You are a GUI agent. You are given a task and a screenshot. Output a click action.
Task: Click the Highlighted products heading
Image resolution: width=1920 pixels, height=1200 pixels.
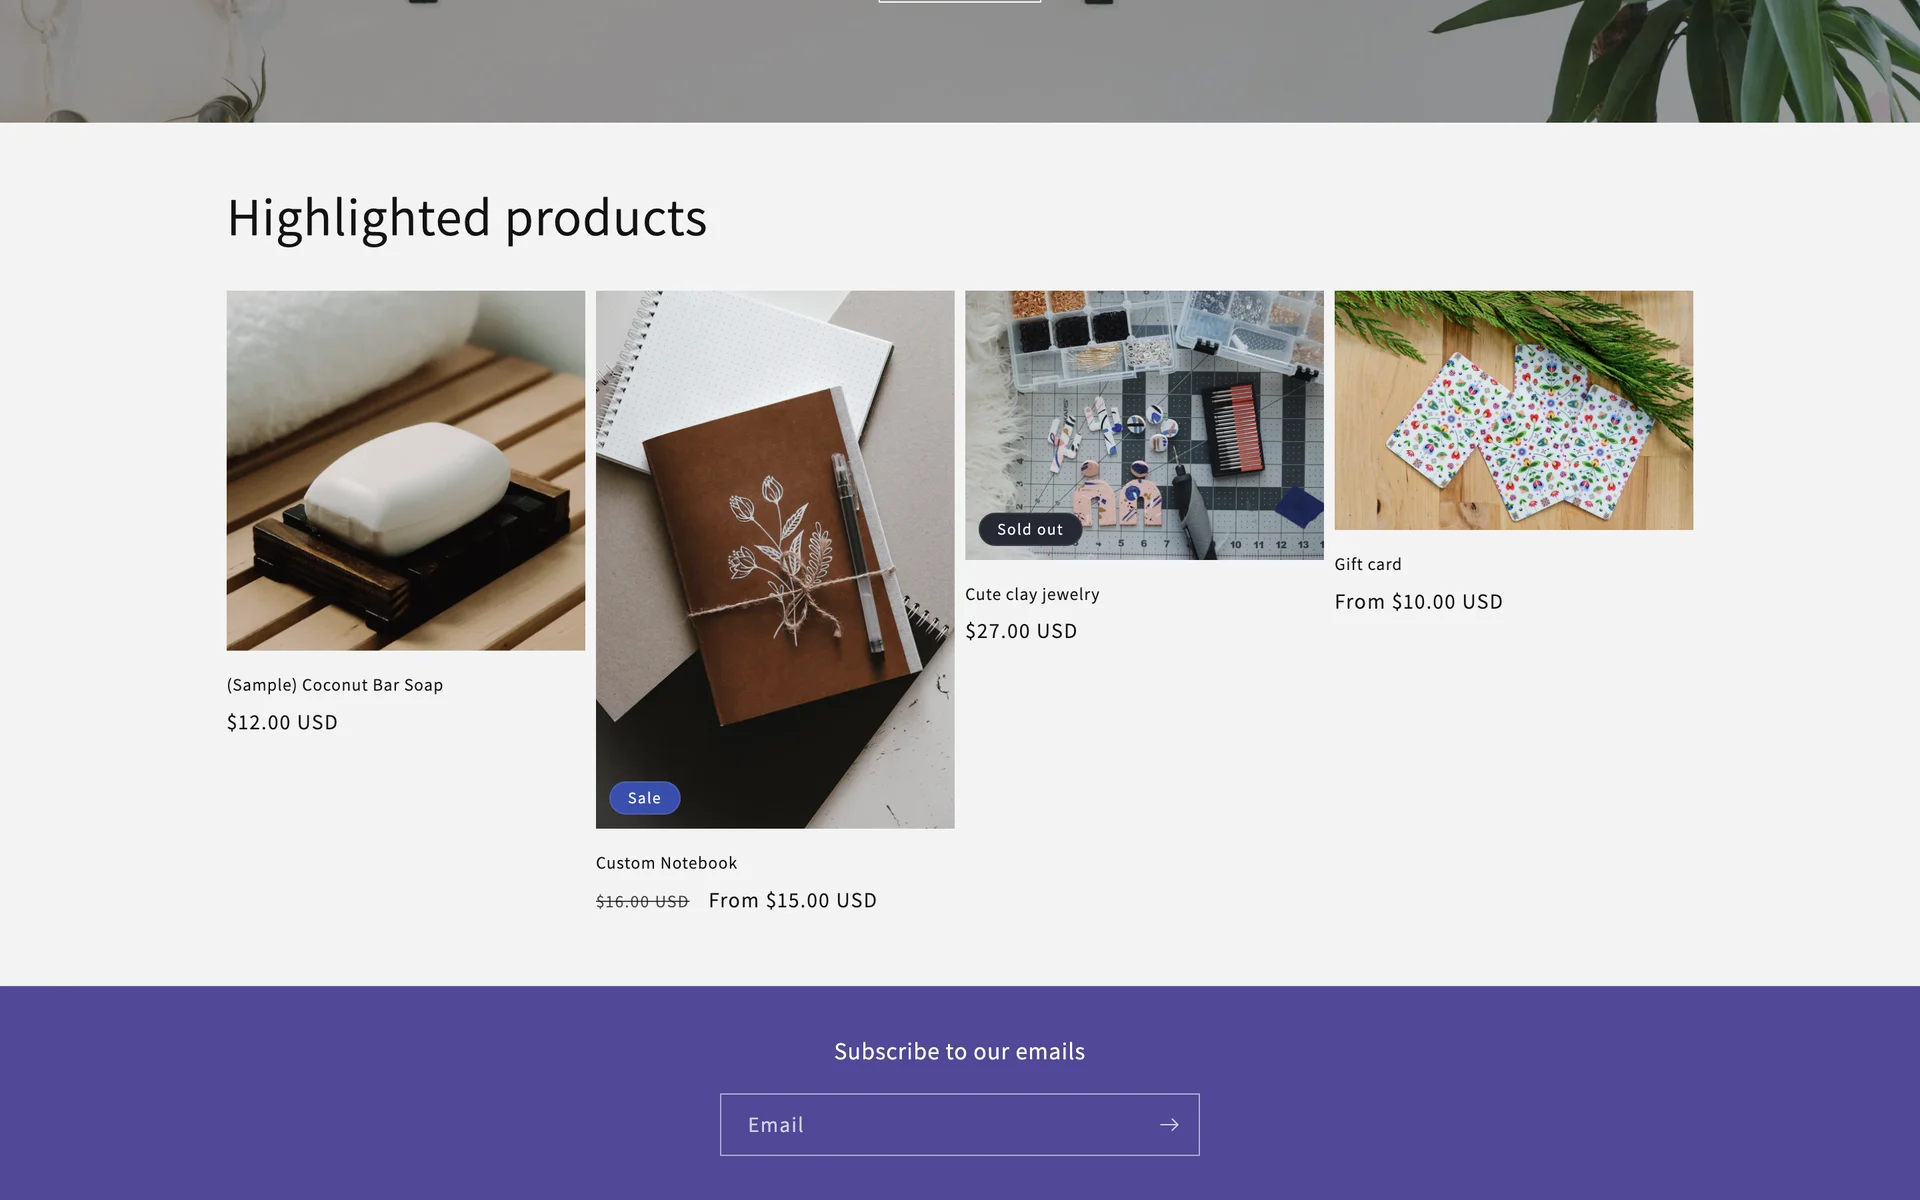[467, 218]
